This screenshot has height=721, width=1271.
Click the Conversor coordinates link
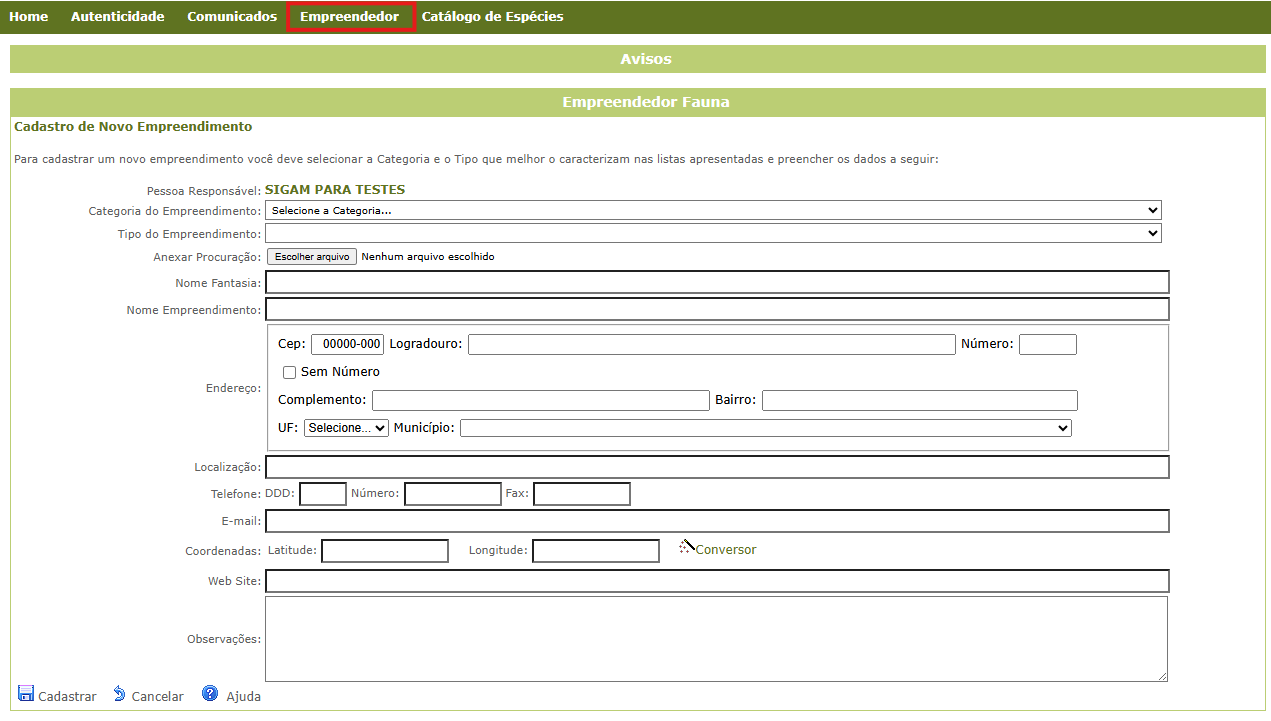click(x=726, y=550)
